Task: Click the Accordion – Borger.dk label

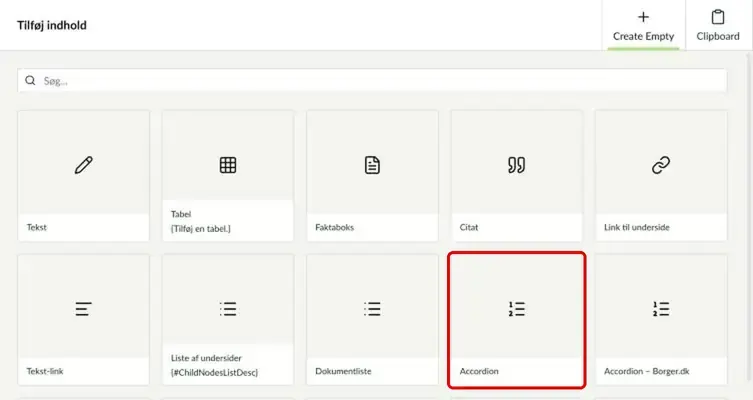Action: pos(647,371)
